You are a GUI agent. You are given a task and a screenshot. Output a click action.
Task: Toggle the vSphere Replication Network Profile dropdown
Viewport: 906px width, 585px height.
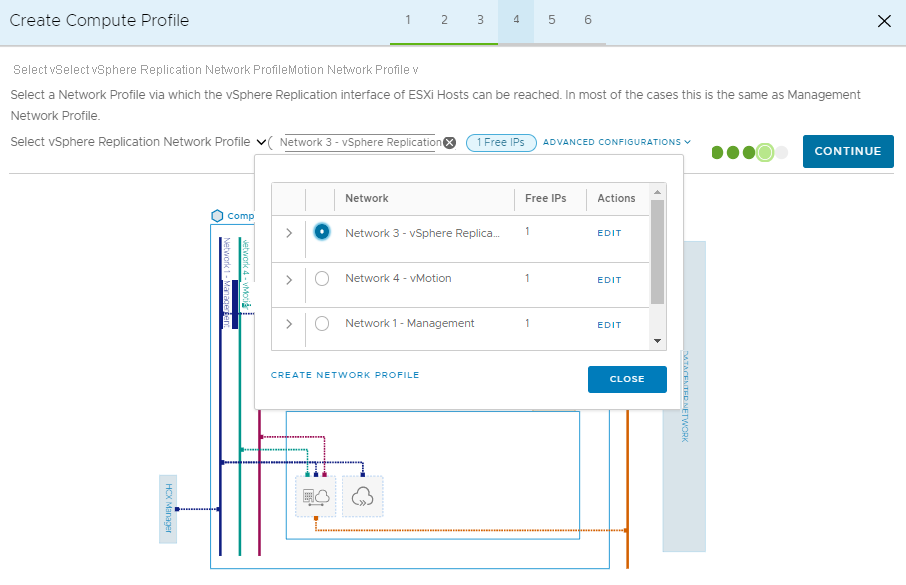point(261,142)
